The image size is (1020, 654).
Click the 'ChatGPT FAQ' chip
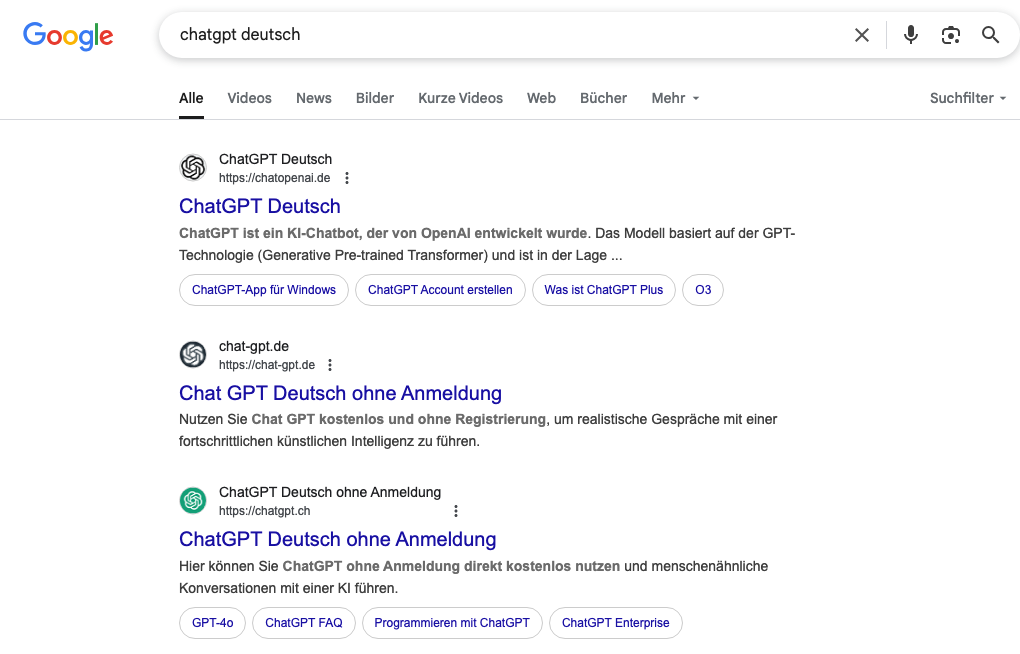304,623
